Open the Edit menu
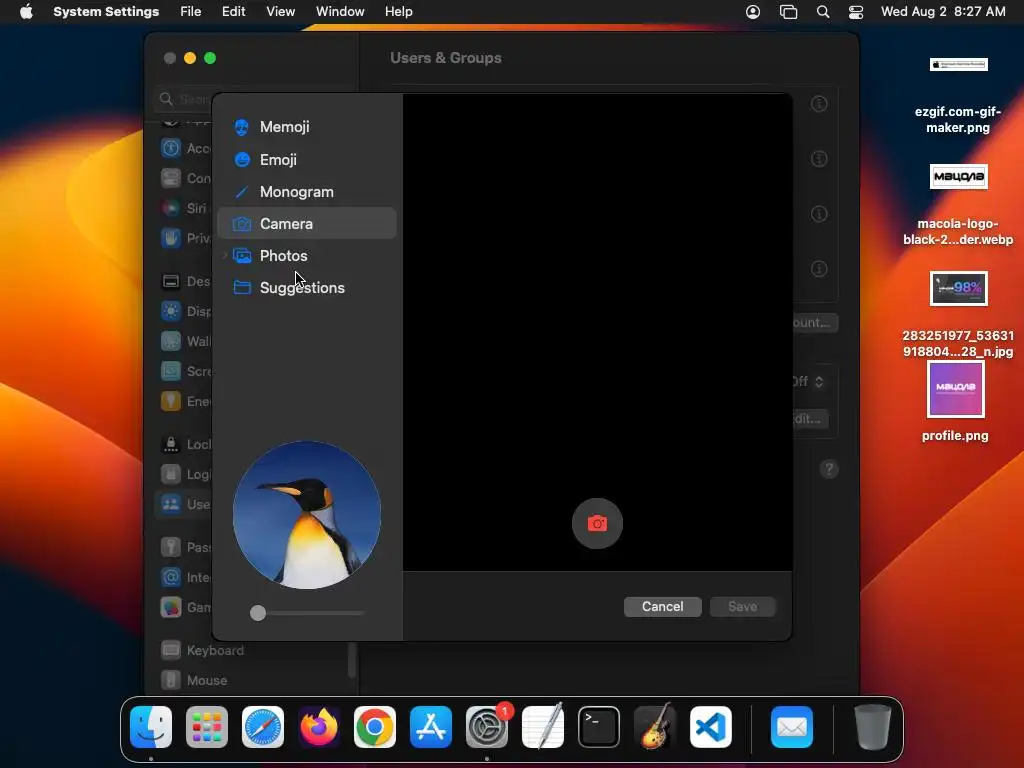Screen dimensions: 1024x768 (x=233, y=12)
